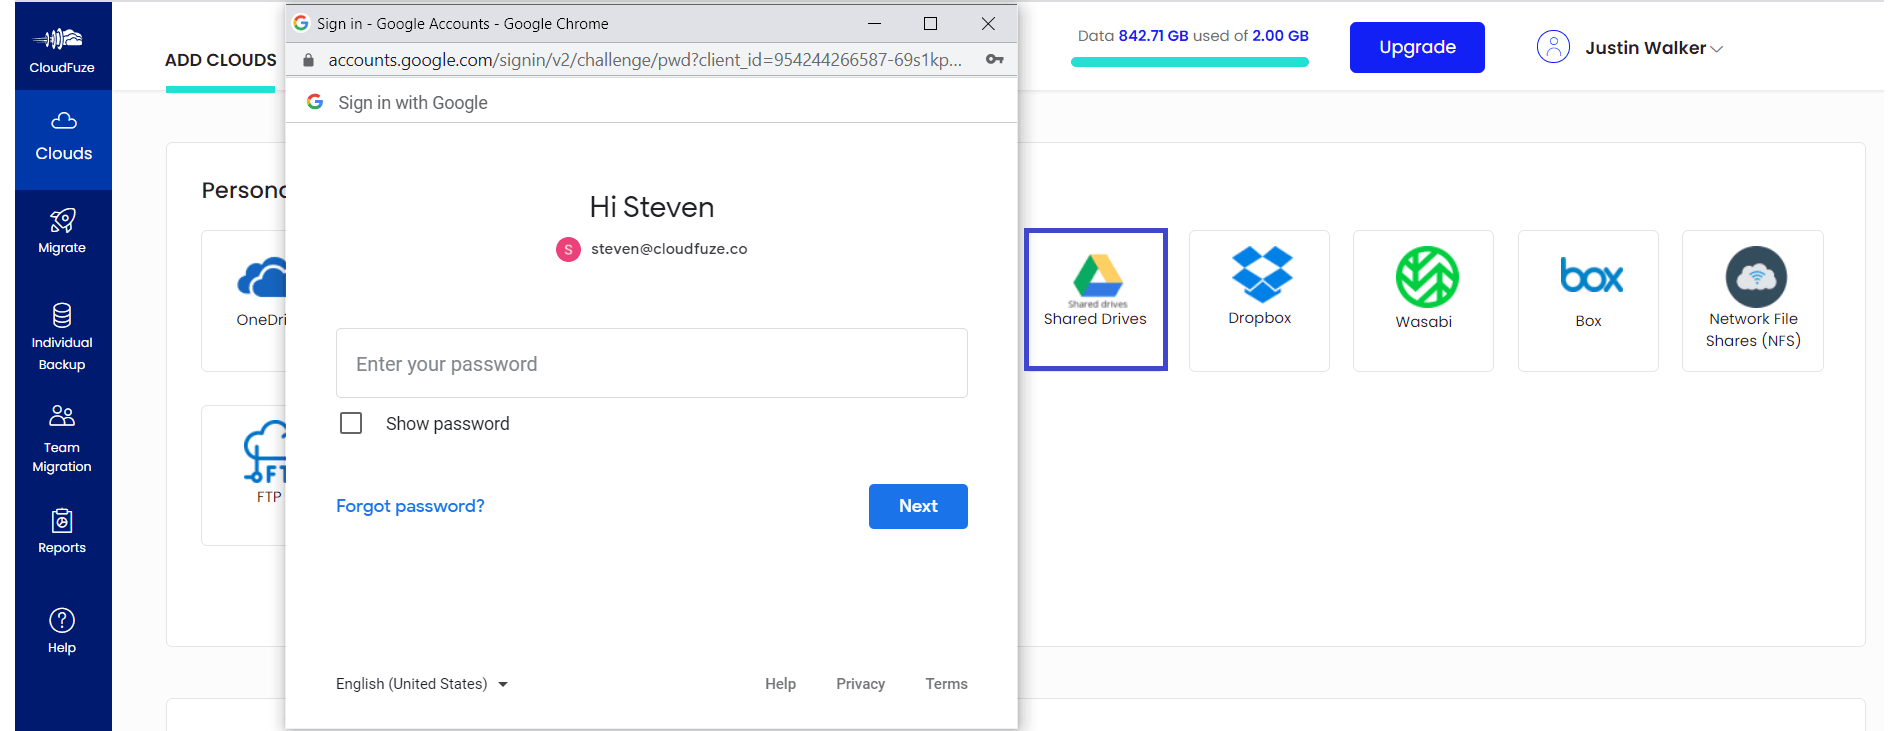Screen dimensions: 1900x731
Task: Close the Google sign-in popup window
Action: coord(988,23)
